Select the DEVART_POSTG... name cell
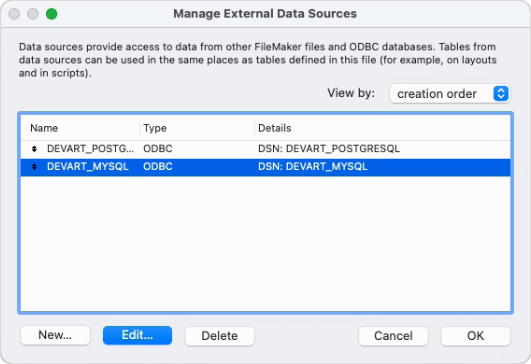This screenshot has height=364, width=531. coord(90,149)
